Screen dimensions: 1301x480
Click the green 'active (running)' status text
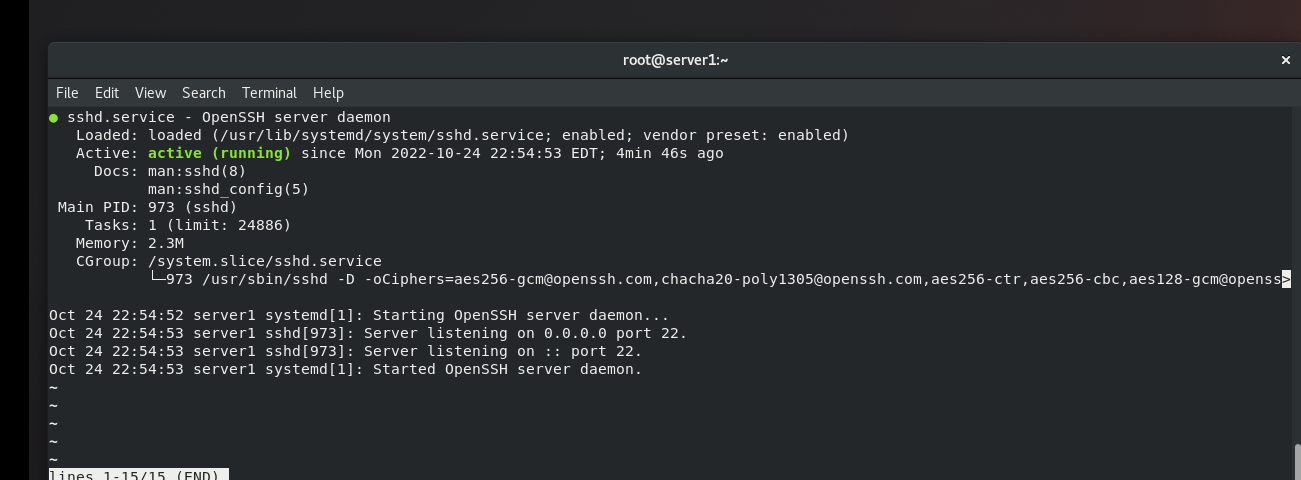[219, 153]
